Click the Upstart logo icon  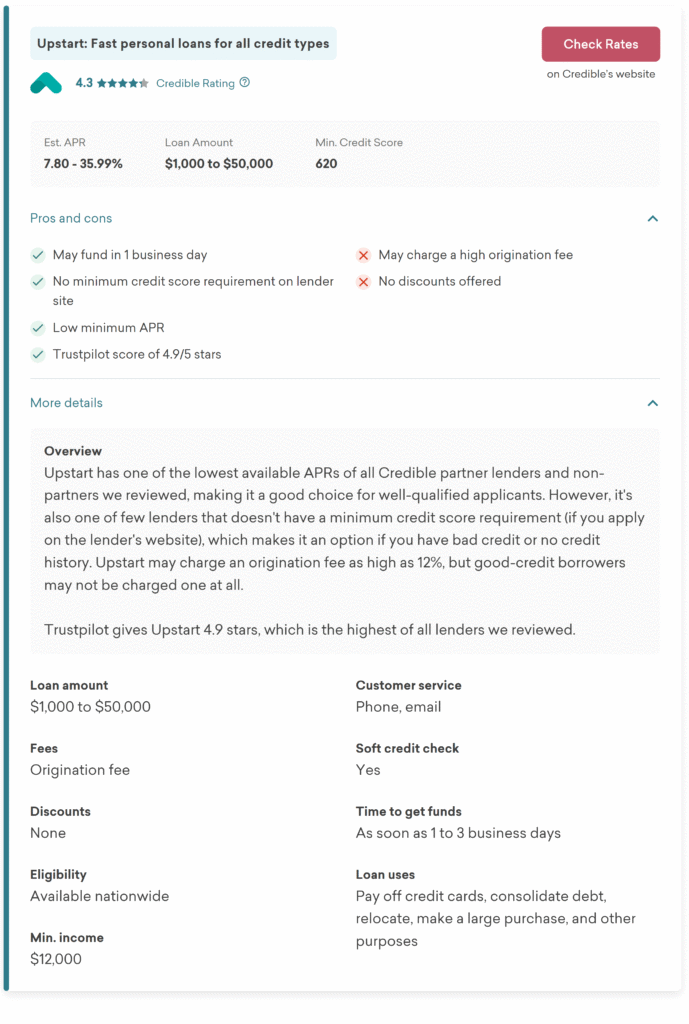pos(46,83)
